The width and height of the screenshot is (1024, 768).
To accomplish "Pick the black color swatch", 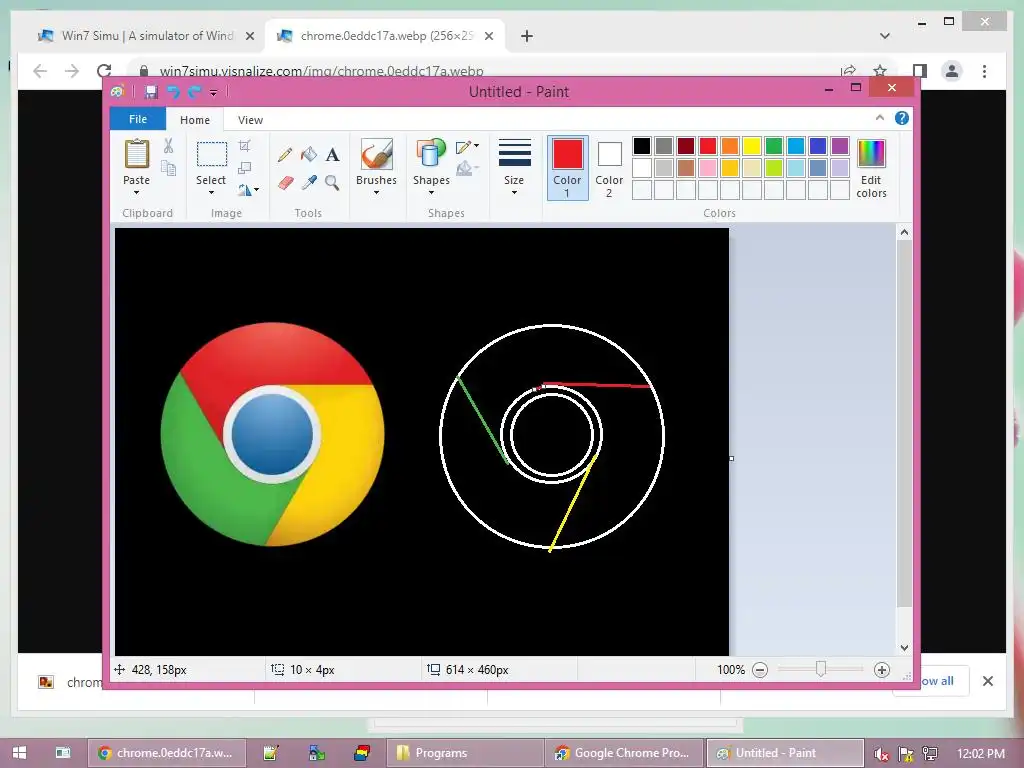I will tap(641, 146).
